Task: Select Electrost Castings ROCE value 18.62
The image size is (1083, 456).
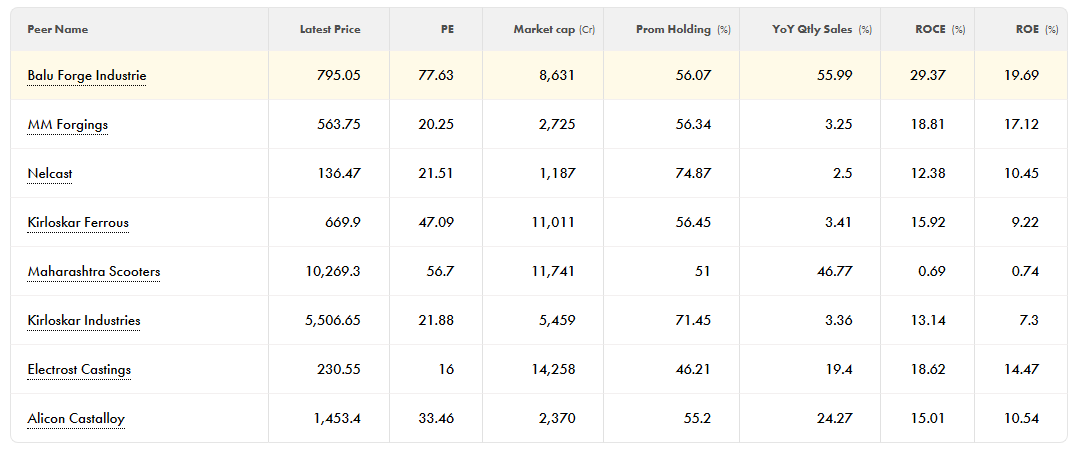Action: pos(928,370)
